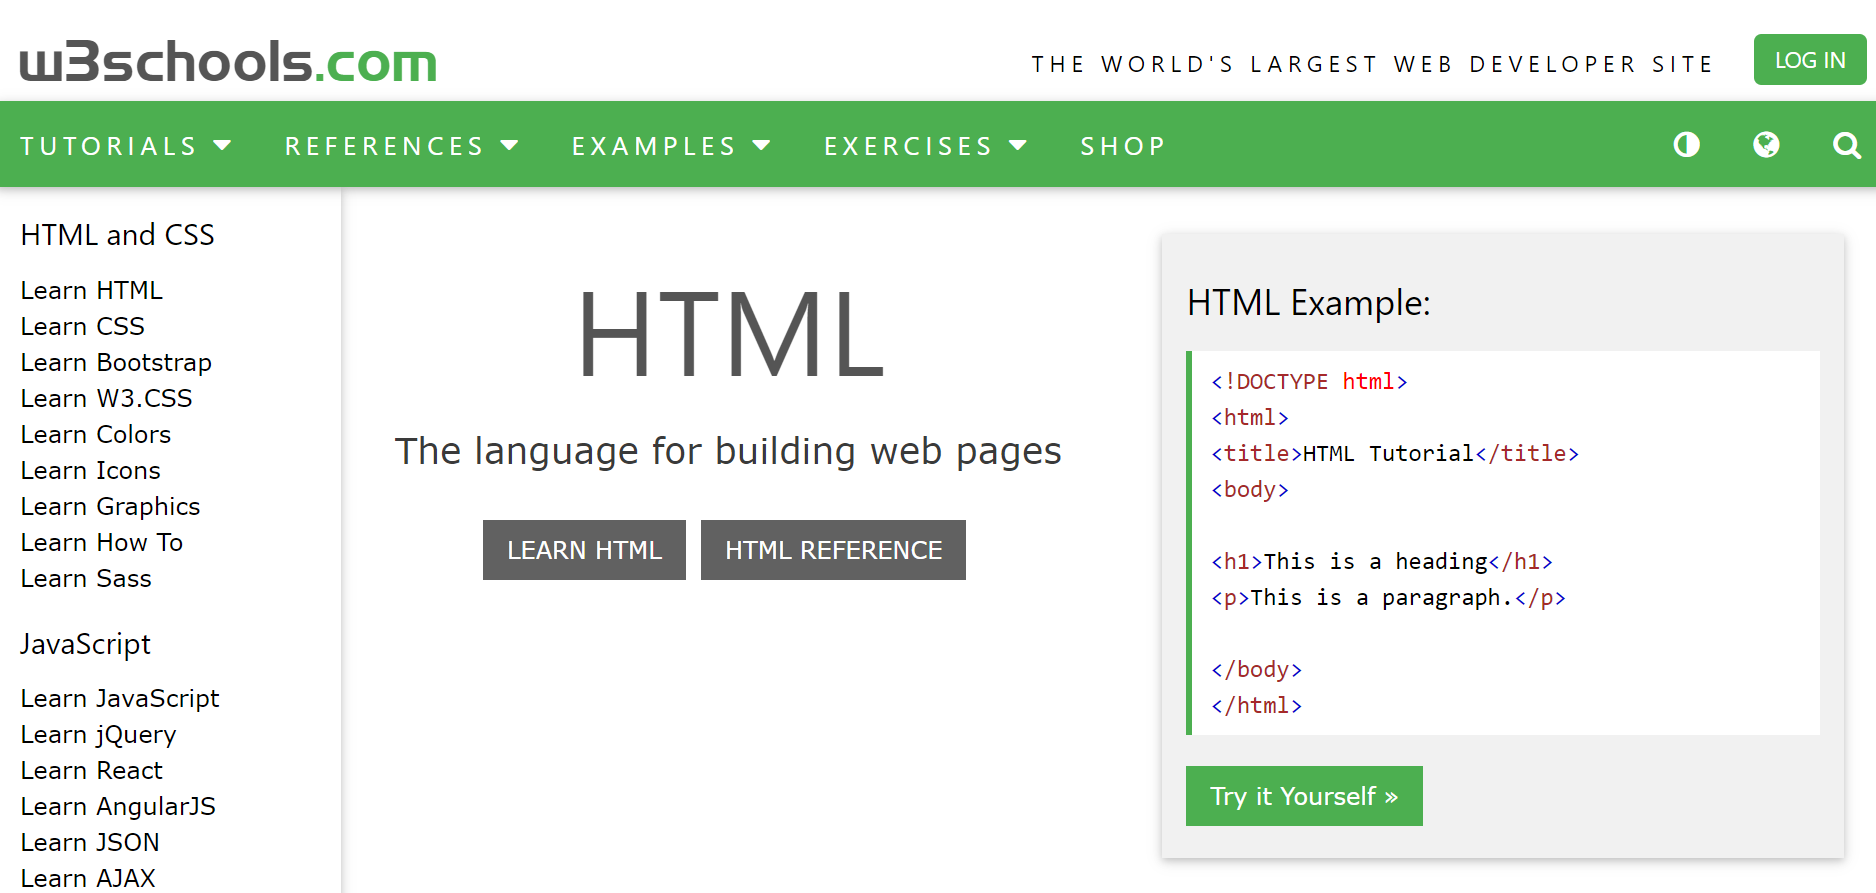1876x893 pixels.
Task: Click the Log In button
Action: pos(1810,60)
